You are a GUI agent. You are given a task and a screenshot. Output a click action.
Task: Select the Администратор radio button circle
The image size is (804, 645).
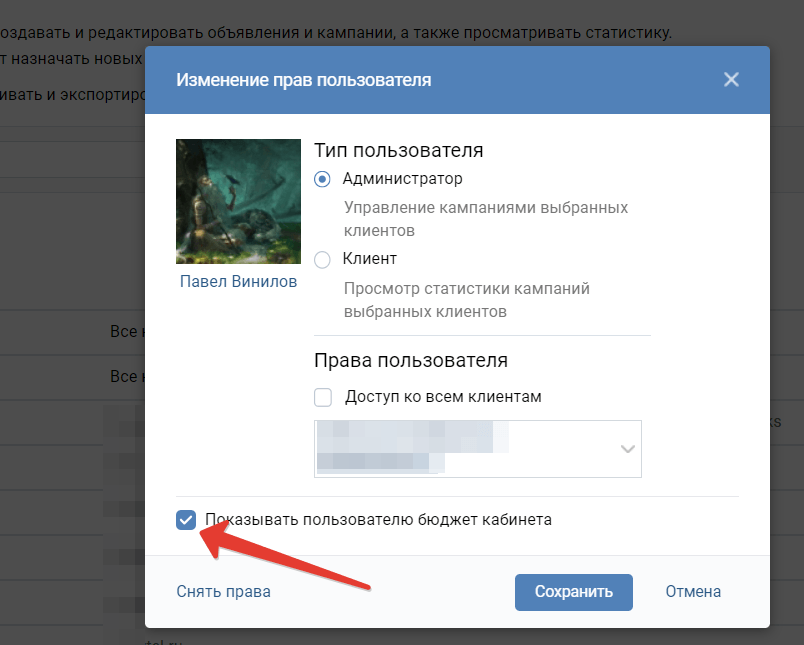coord(322,179)
